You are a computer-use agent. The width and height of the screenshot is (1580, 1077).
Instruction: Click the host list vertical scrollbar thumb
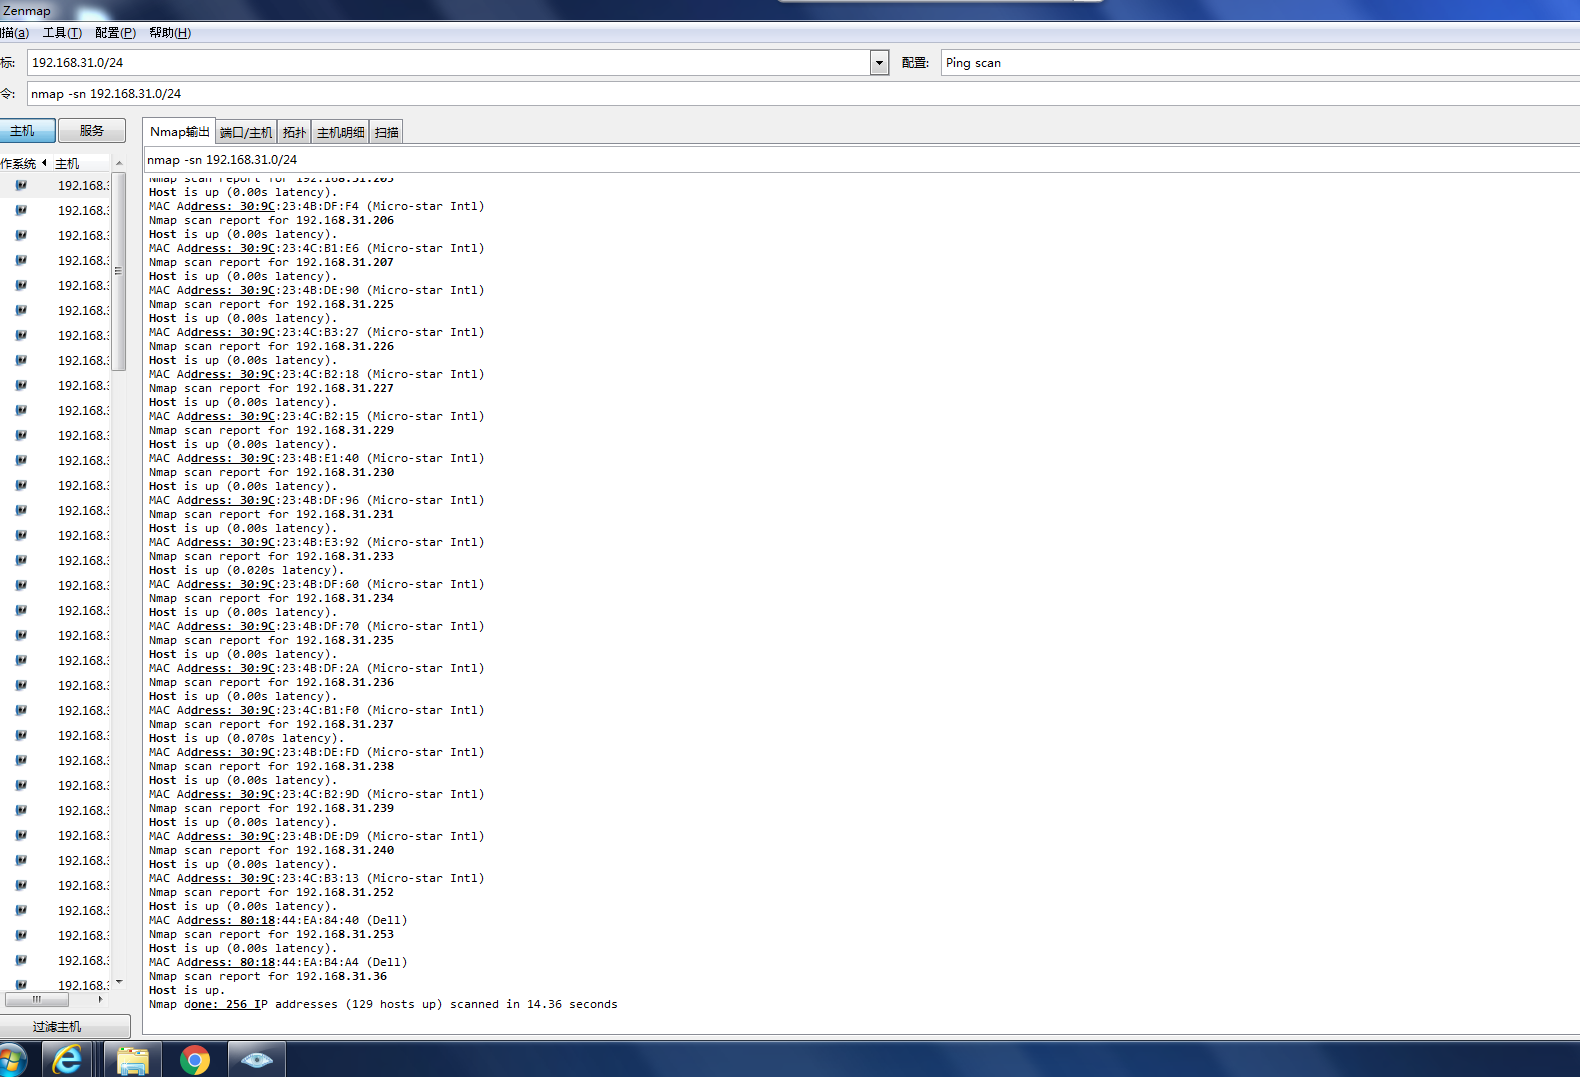click(x=118, y=271)
